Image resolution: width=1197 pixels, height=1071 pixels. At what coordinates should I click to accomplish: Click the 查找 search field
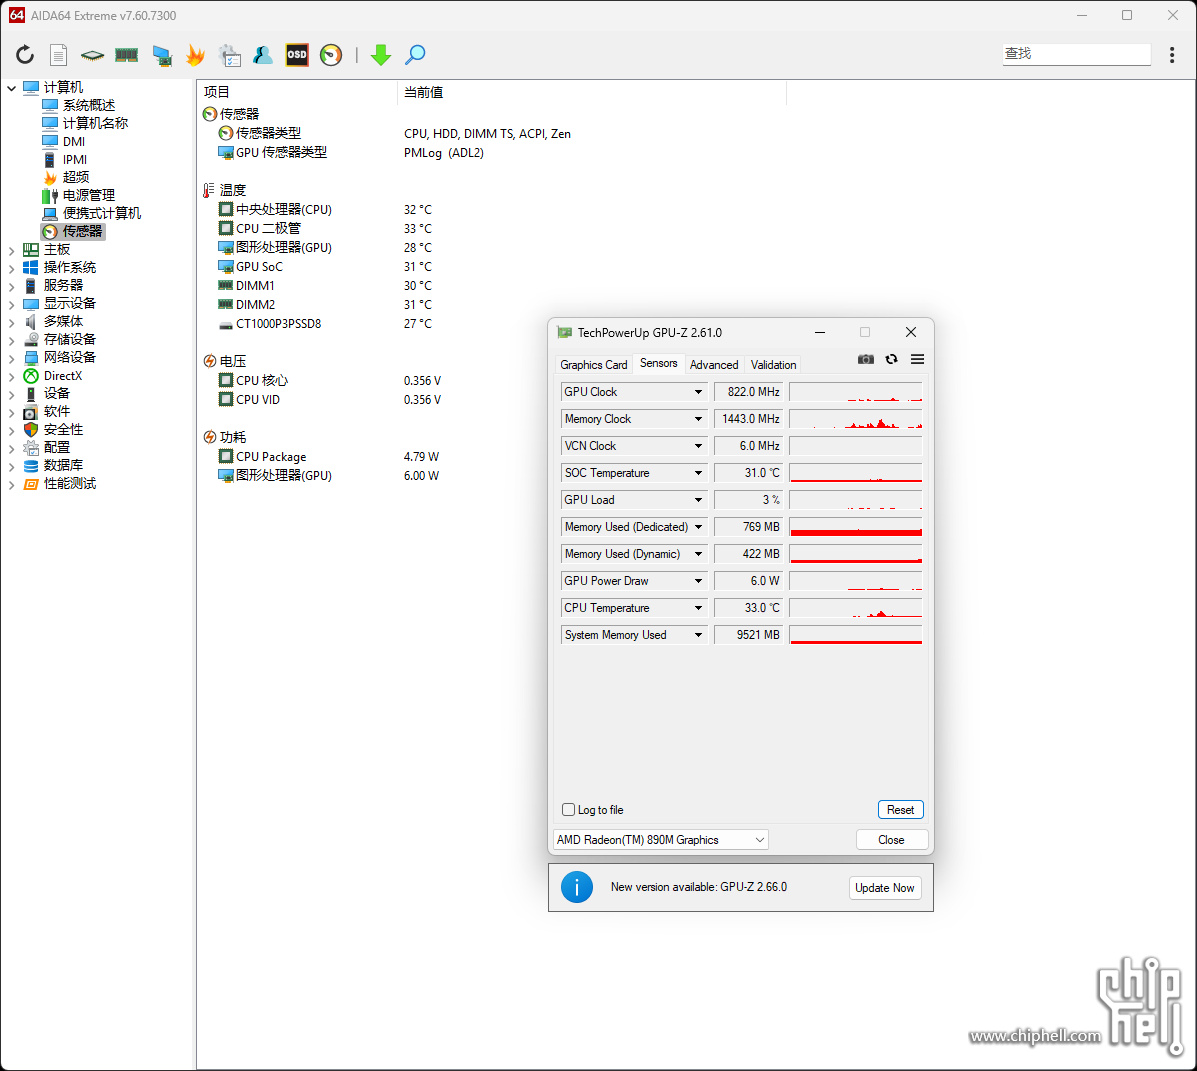[1076, 53]
